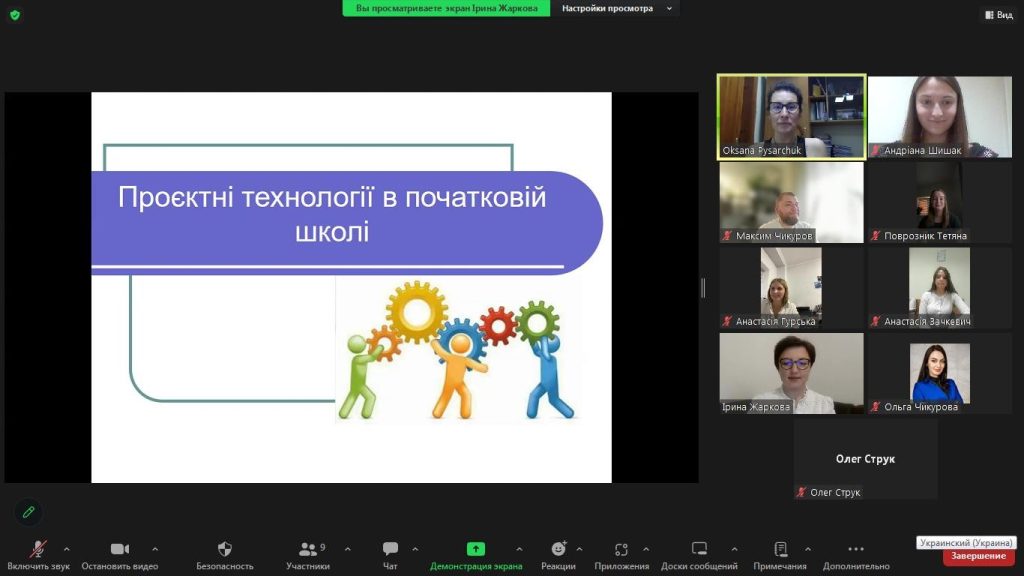Open Notes (Примечания) in toolbar
The height and width of the screenshot is (576, 1024).
pos(780,549)
